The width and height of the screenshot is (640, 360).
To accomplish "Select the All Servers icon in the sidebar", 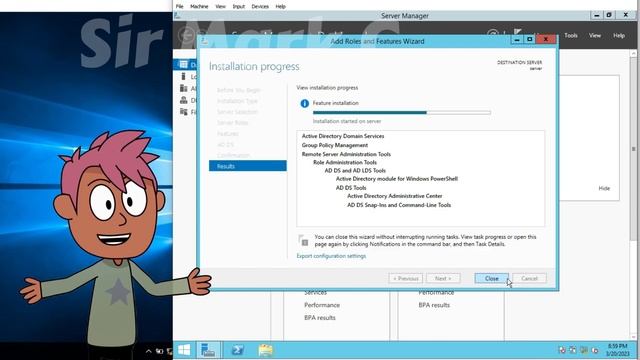I will tap(184, 88).
